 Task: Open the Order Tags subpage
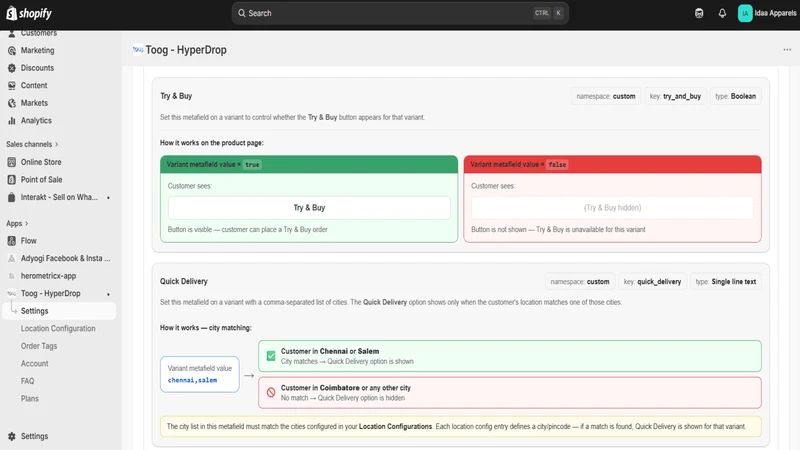[x=39, y=346]
